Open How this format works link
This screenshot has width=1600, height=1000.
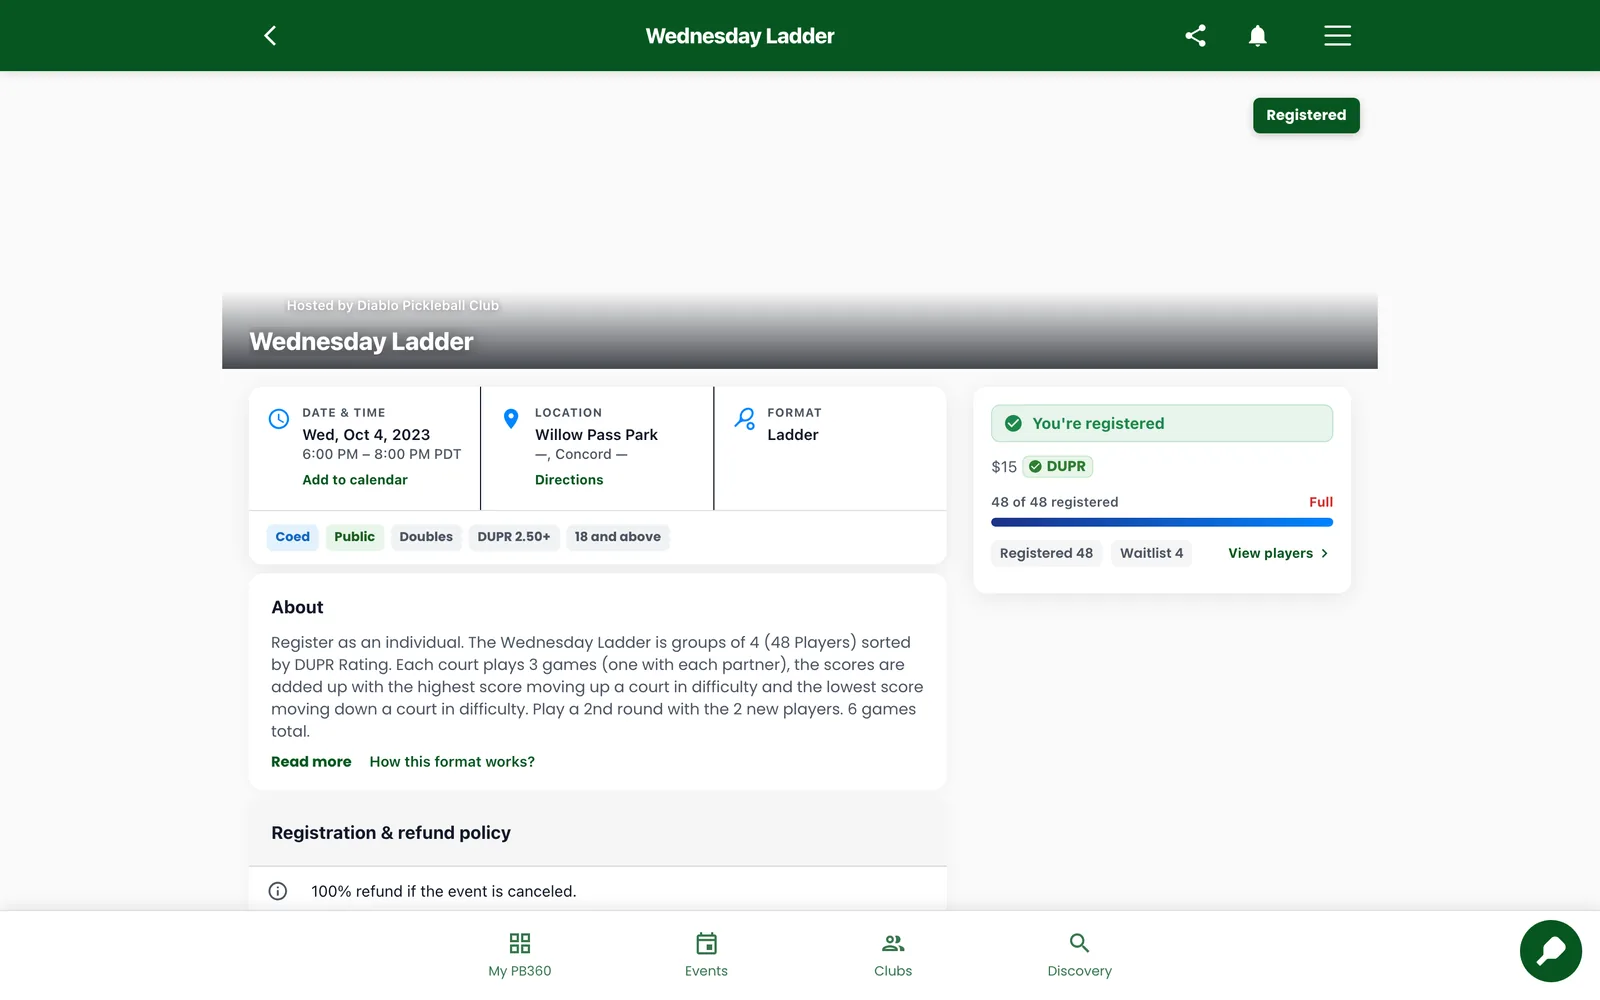coord(452,762)
